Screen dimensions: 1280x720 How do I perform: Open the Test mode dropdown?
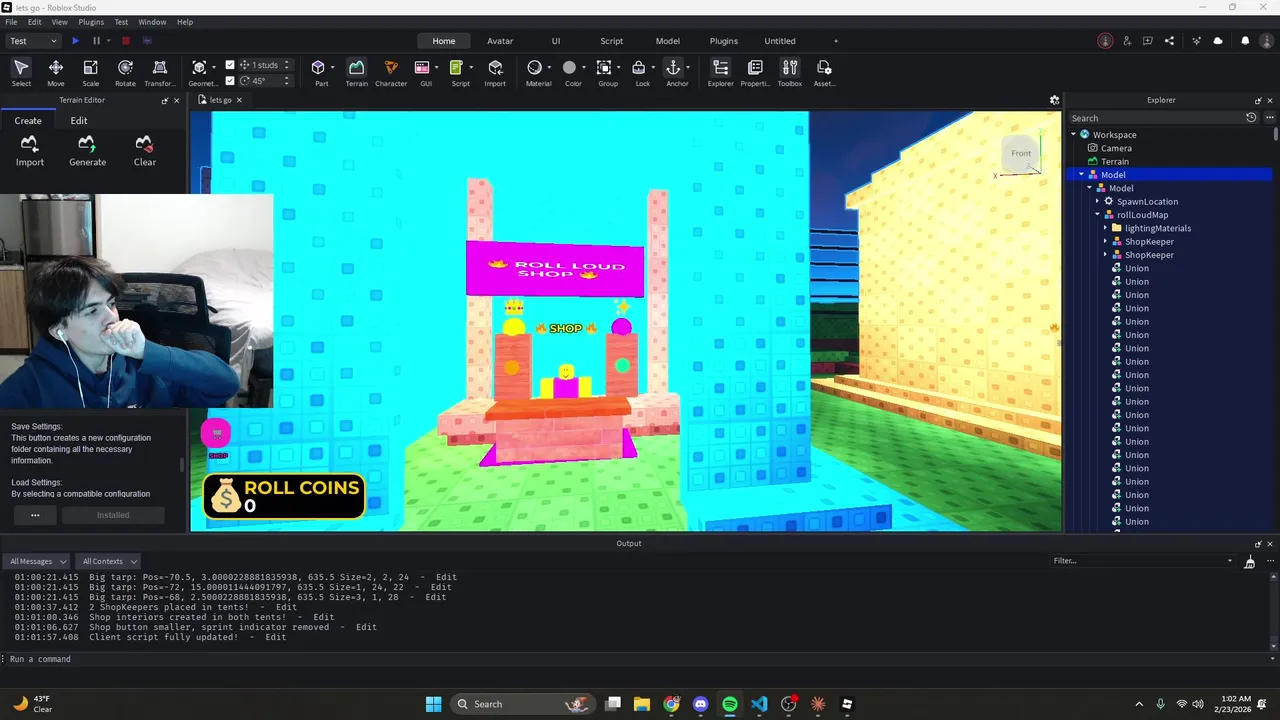coord(33,41)
